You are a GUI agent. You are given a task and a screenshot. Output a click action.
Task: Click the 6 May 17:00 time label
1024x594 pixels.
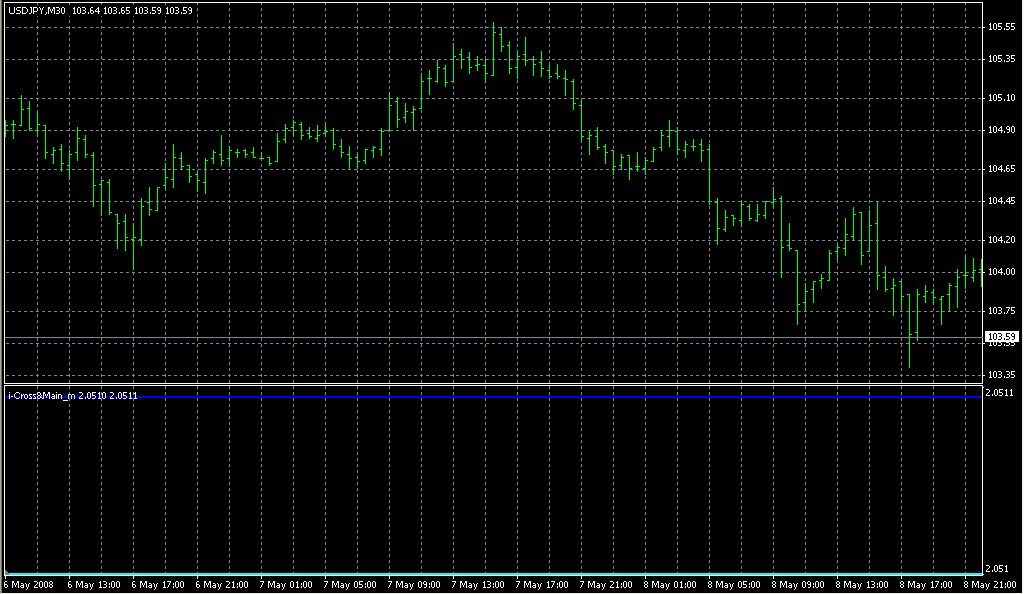point(158,586)
